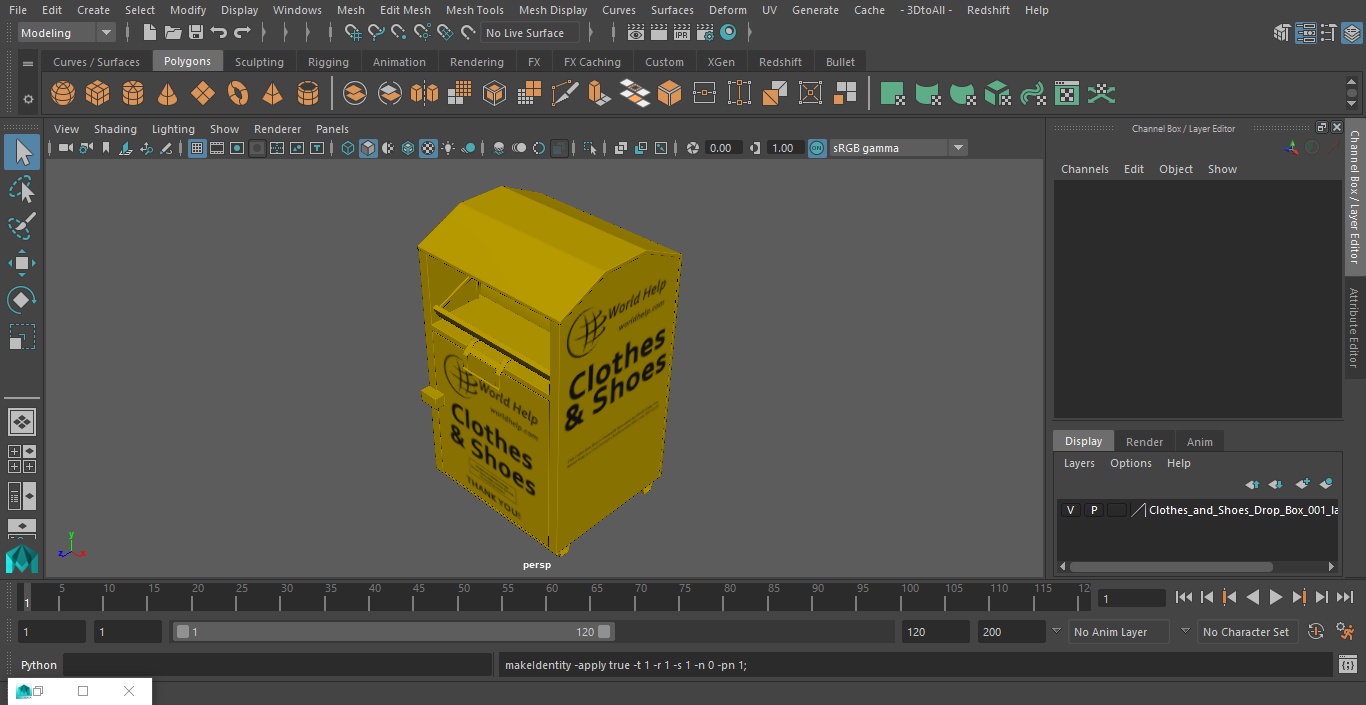Toggle Python command line language label

click(39, 665)
